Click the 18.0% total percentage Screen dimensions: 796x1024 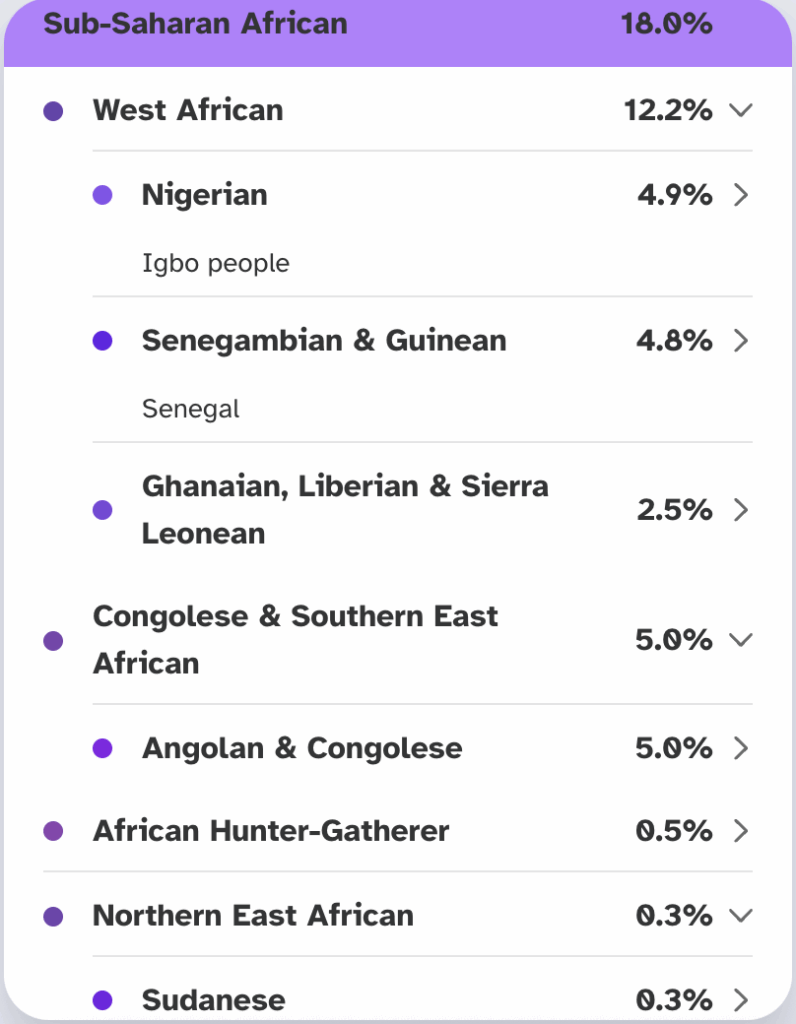pyautogui.click(x=667, y=24)
